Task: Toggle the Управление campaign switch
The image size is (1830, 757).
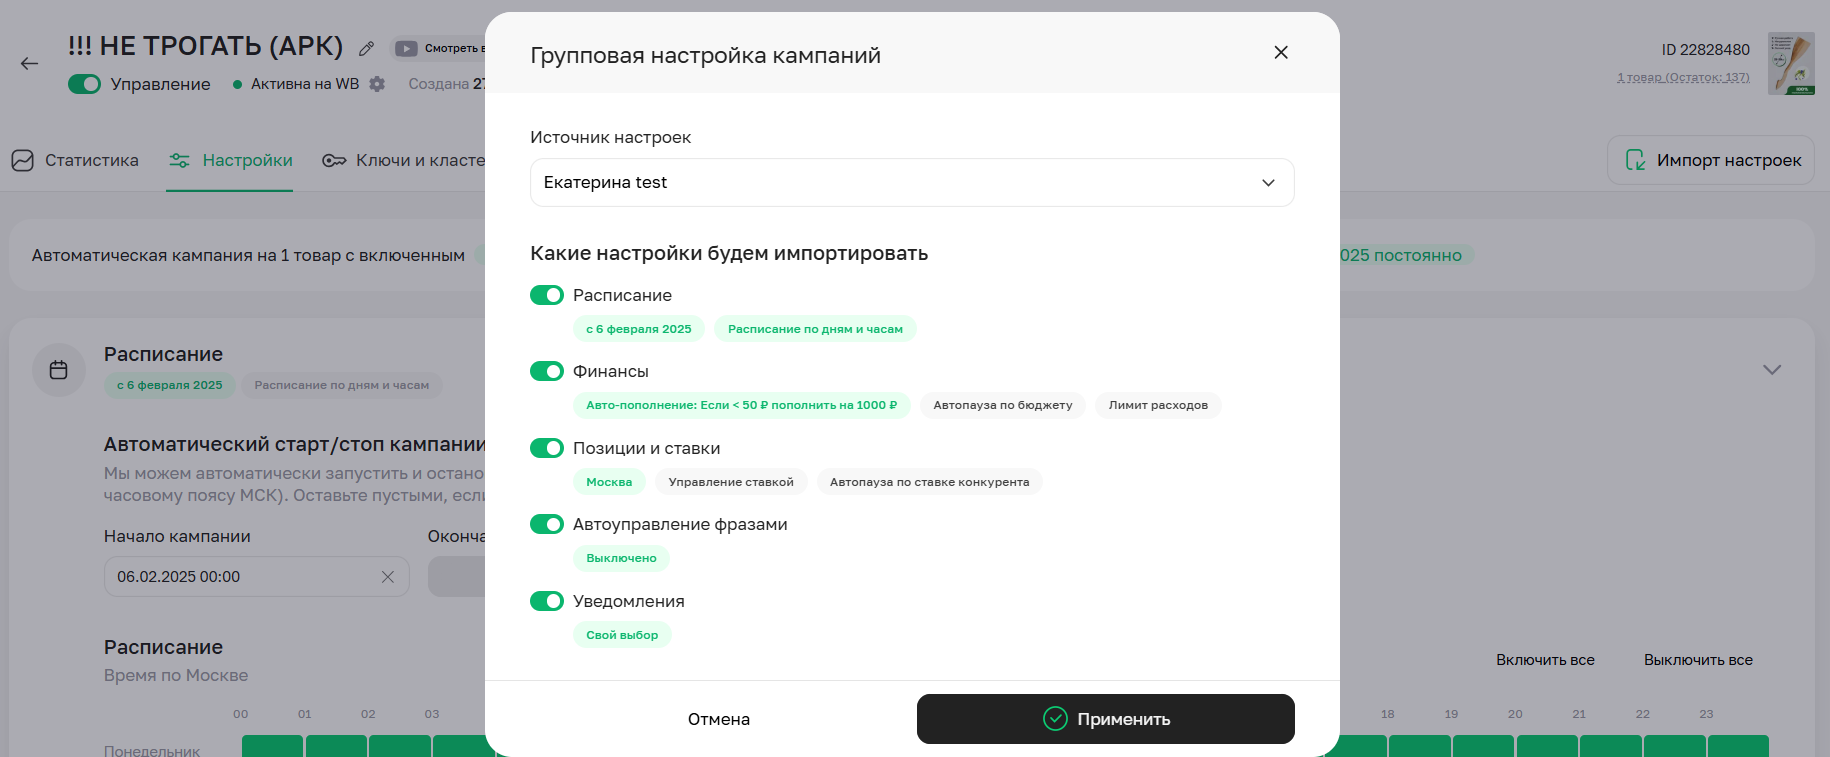Action: click(x=85, y=84)
